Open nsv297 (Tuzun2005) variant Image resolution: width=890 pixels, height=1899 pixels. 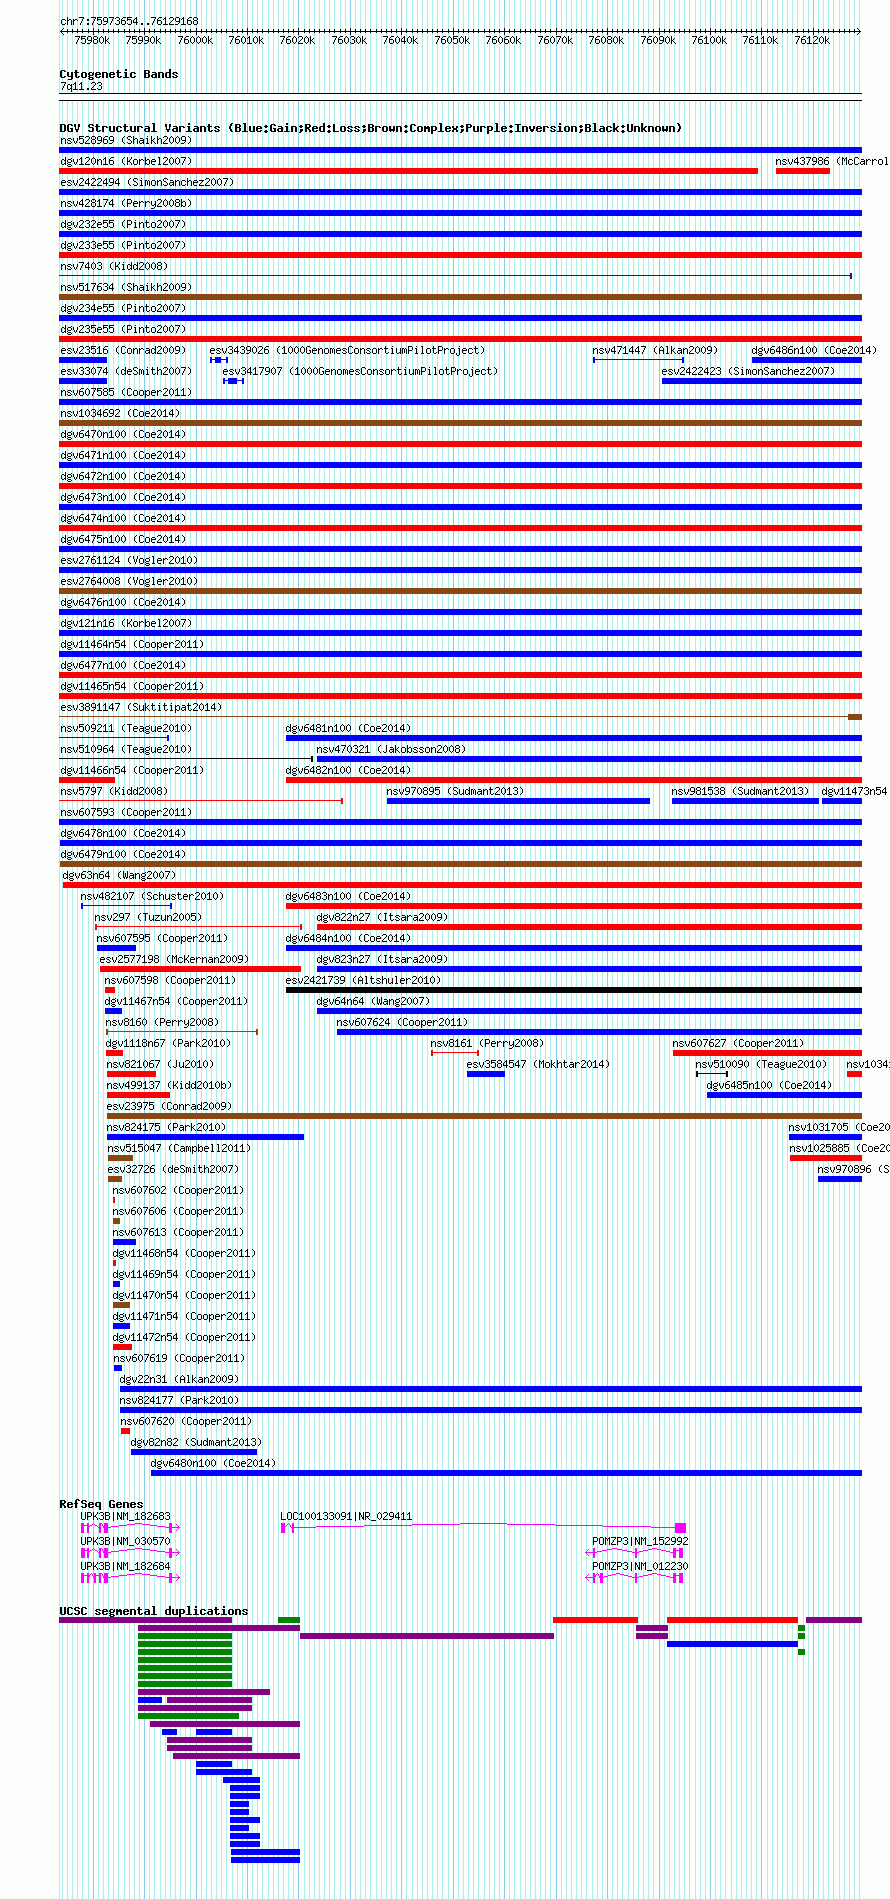pyautogui.click(x=148, y=917)
